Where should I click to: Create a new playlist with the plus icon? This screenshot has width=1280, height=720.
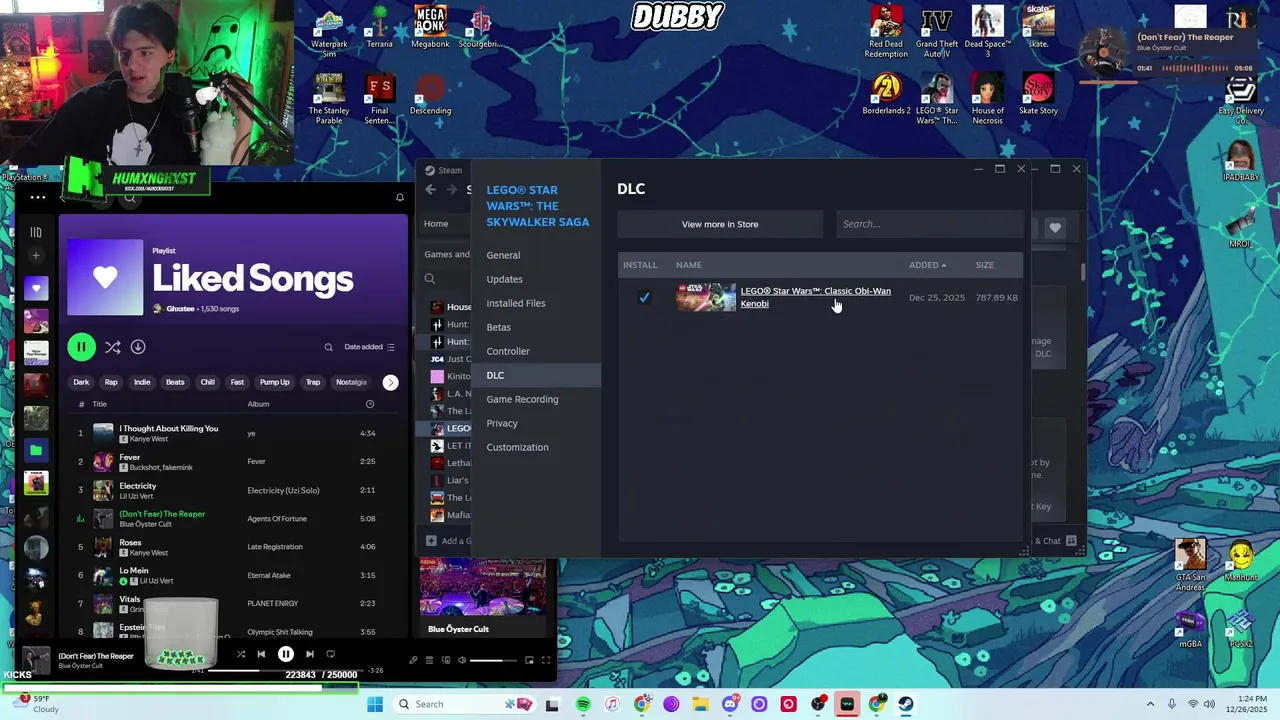36,256
